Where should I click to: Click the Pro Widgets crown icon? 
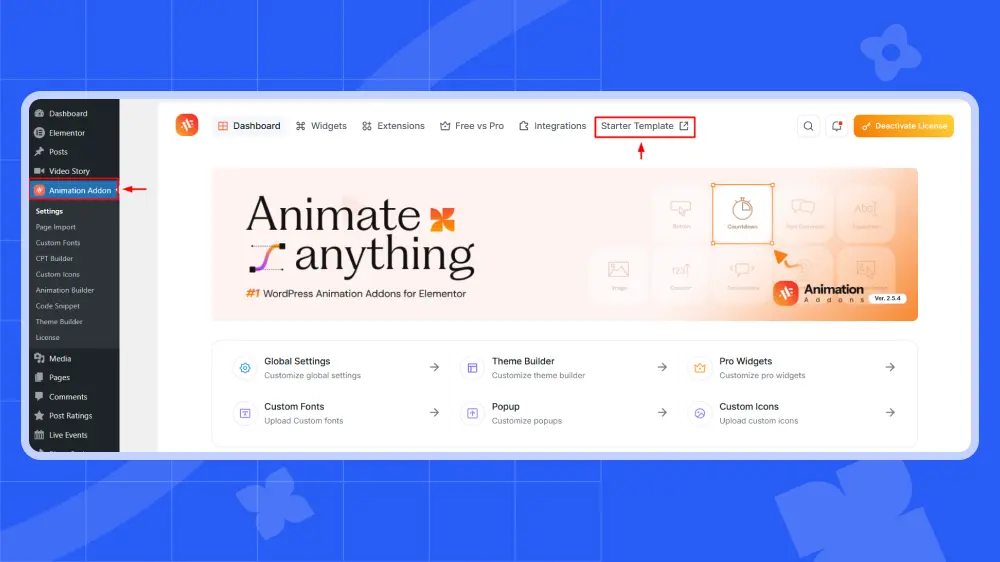pos(700,368)
